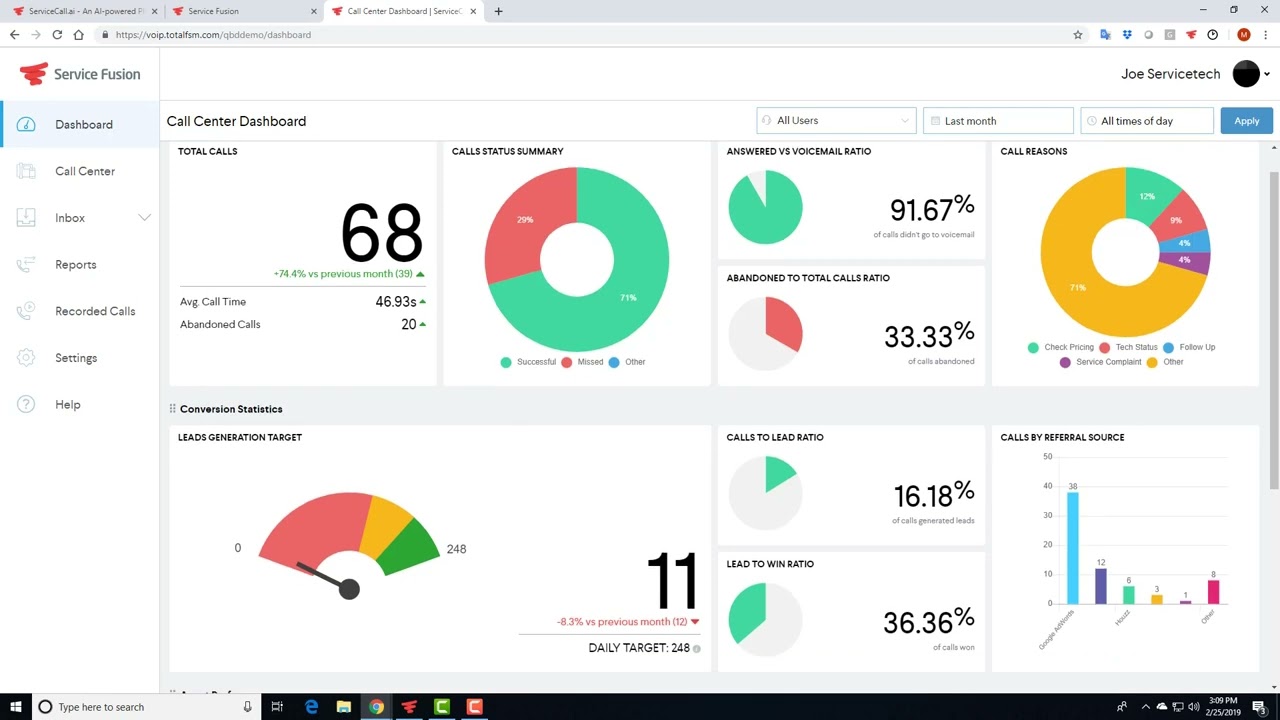Open Joe Servicetech user menu arrow
This screenshot has height=720, width=1280.
click(1267, 74)
